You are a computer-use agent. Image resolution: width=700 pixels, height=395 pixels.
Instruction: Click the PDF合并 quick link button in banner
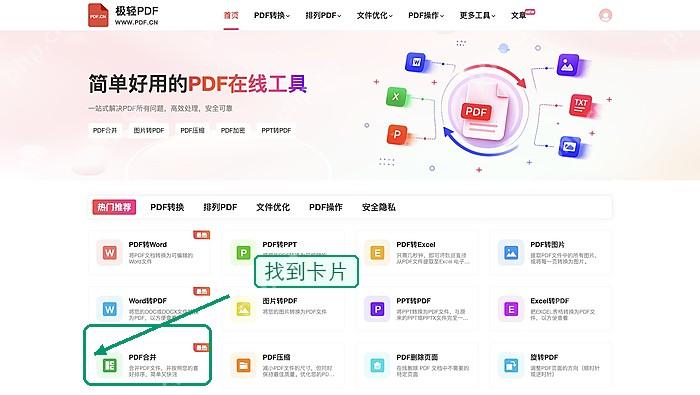(105, 130)
